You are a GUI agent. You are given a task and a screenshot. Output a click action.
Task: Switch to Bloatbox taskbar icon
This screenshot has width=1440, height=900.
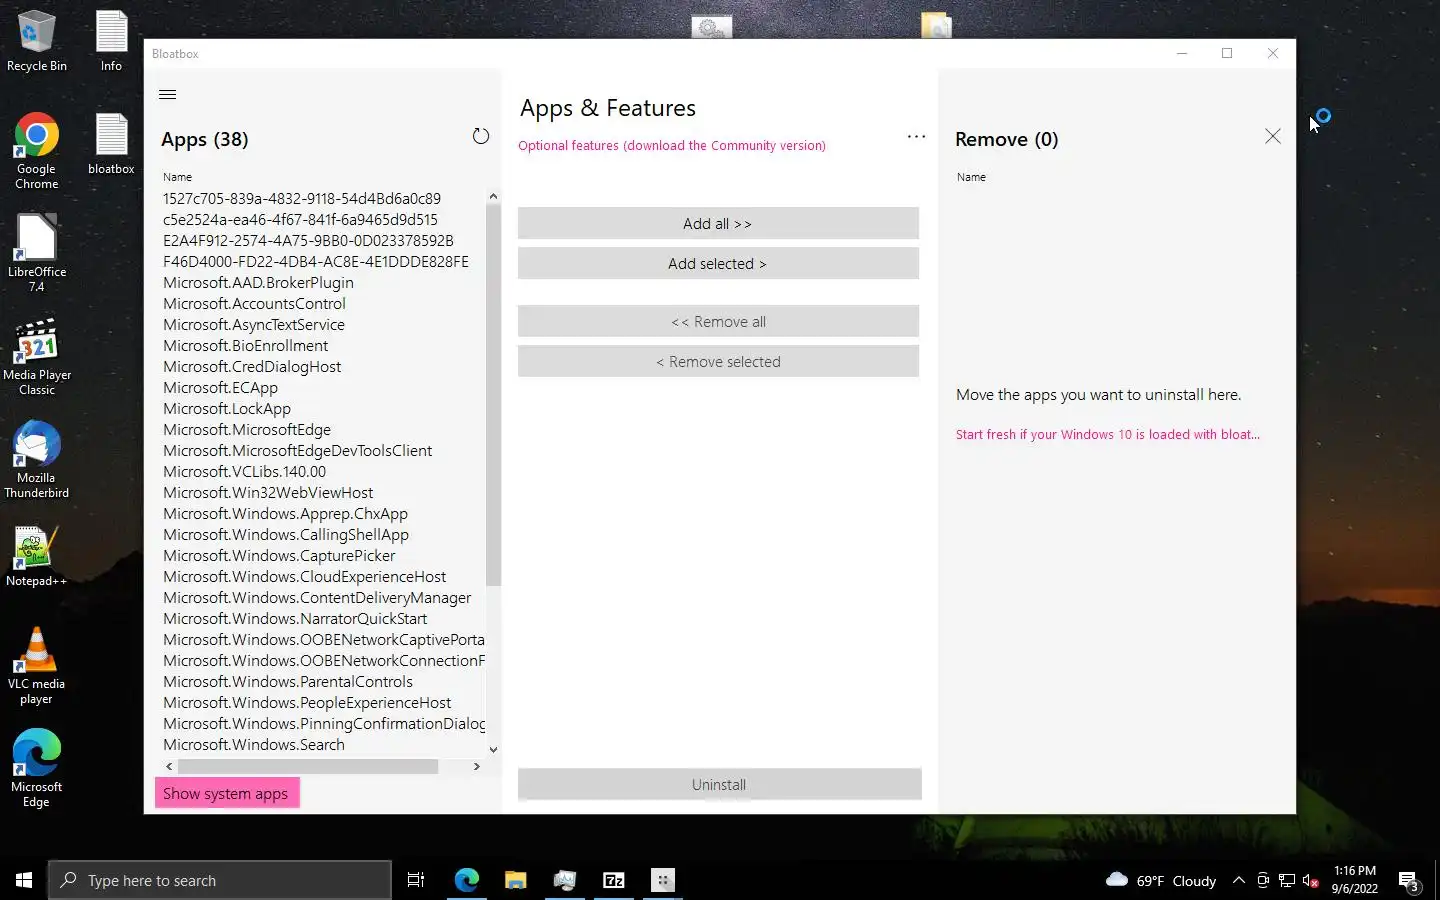click(663, 880)
